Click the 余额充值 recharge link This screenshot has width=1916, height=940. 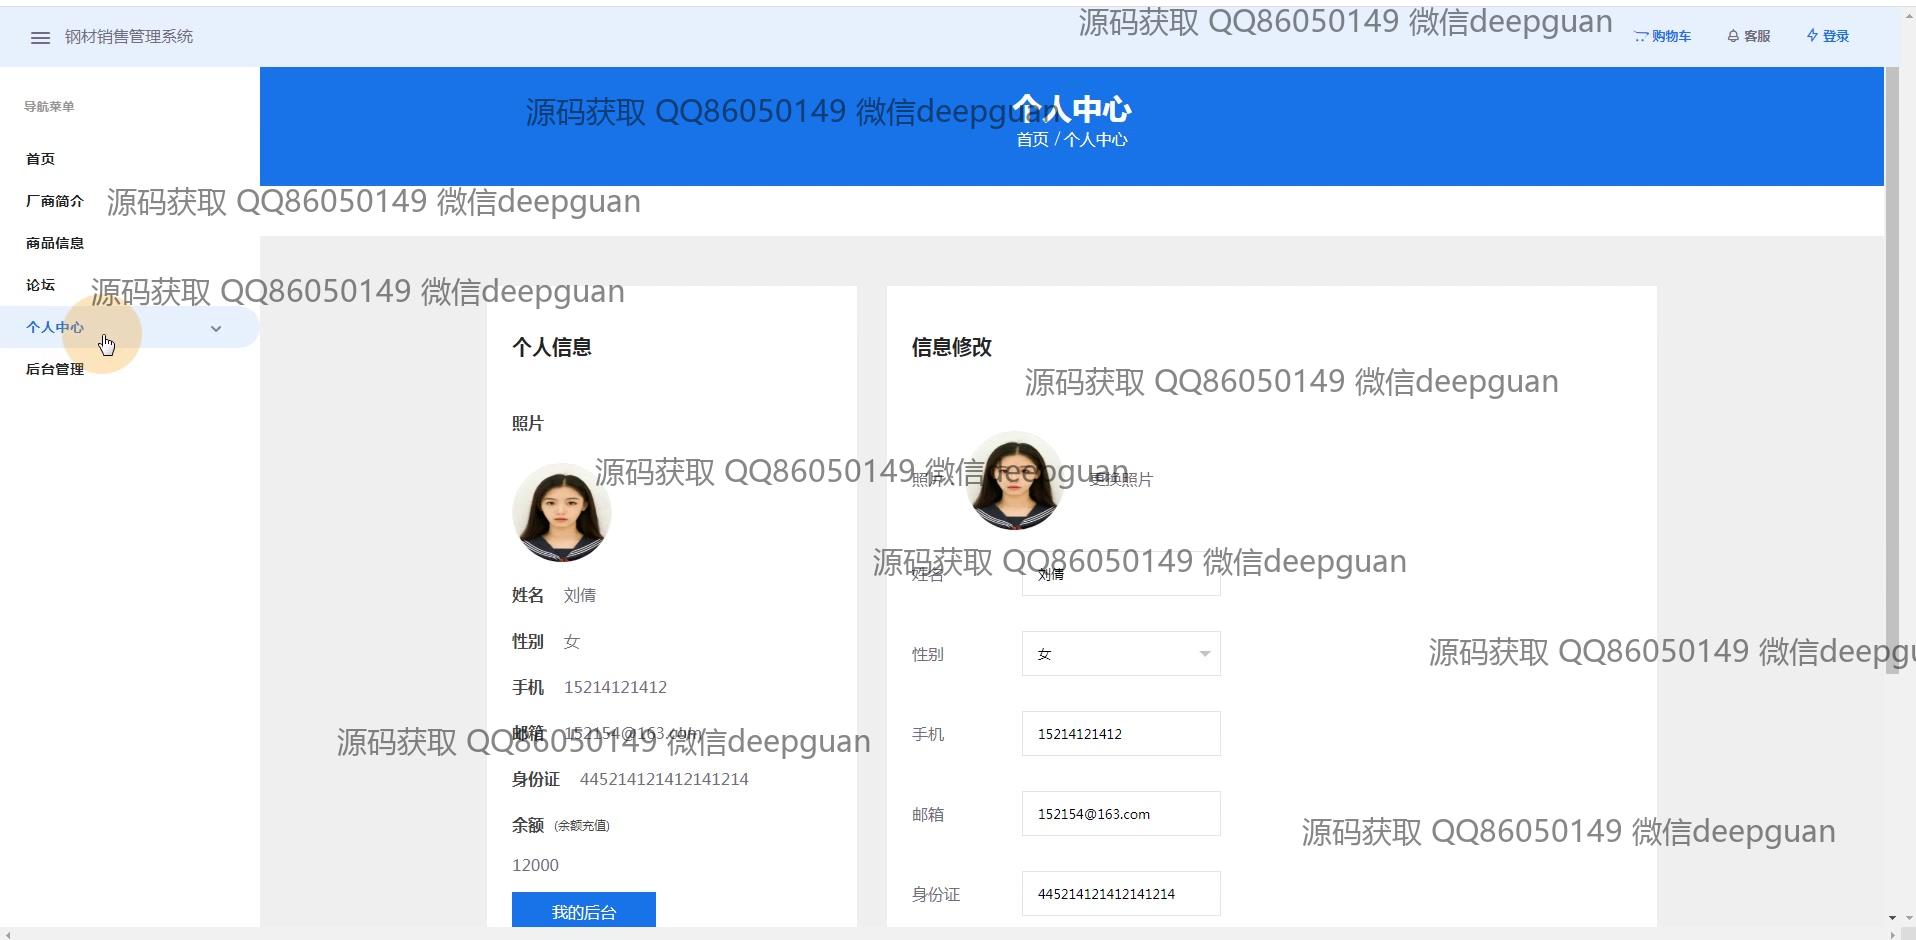[x=582, y=825]
